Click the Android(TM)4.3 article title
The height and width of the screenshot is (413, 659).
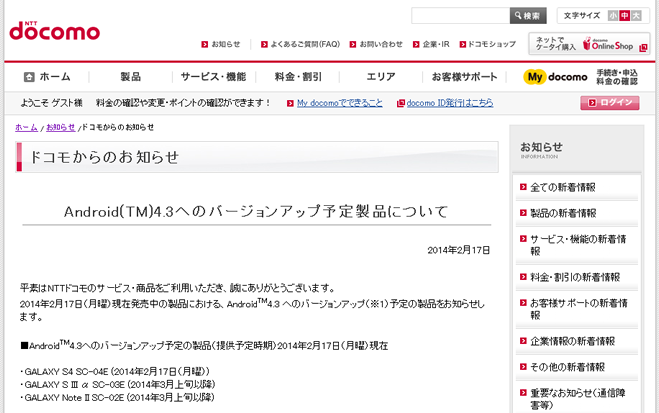tap(256, 211)
